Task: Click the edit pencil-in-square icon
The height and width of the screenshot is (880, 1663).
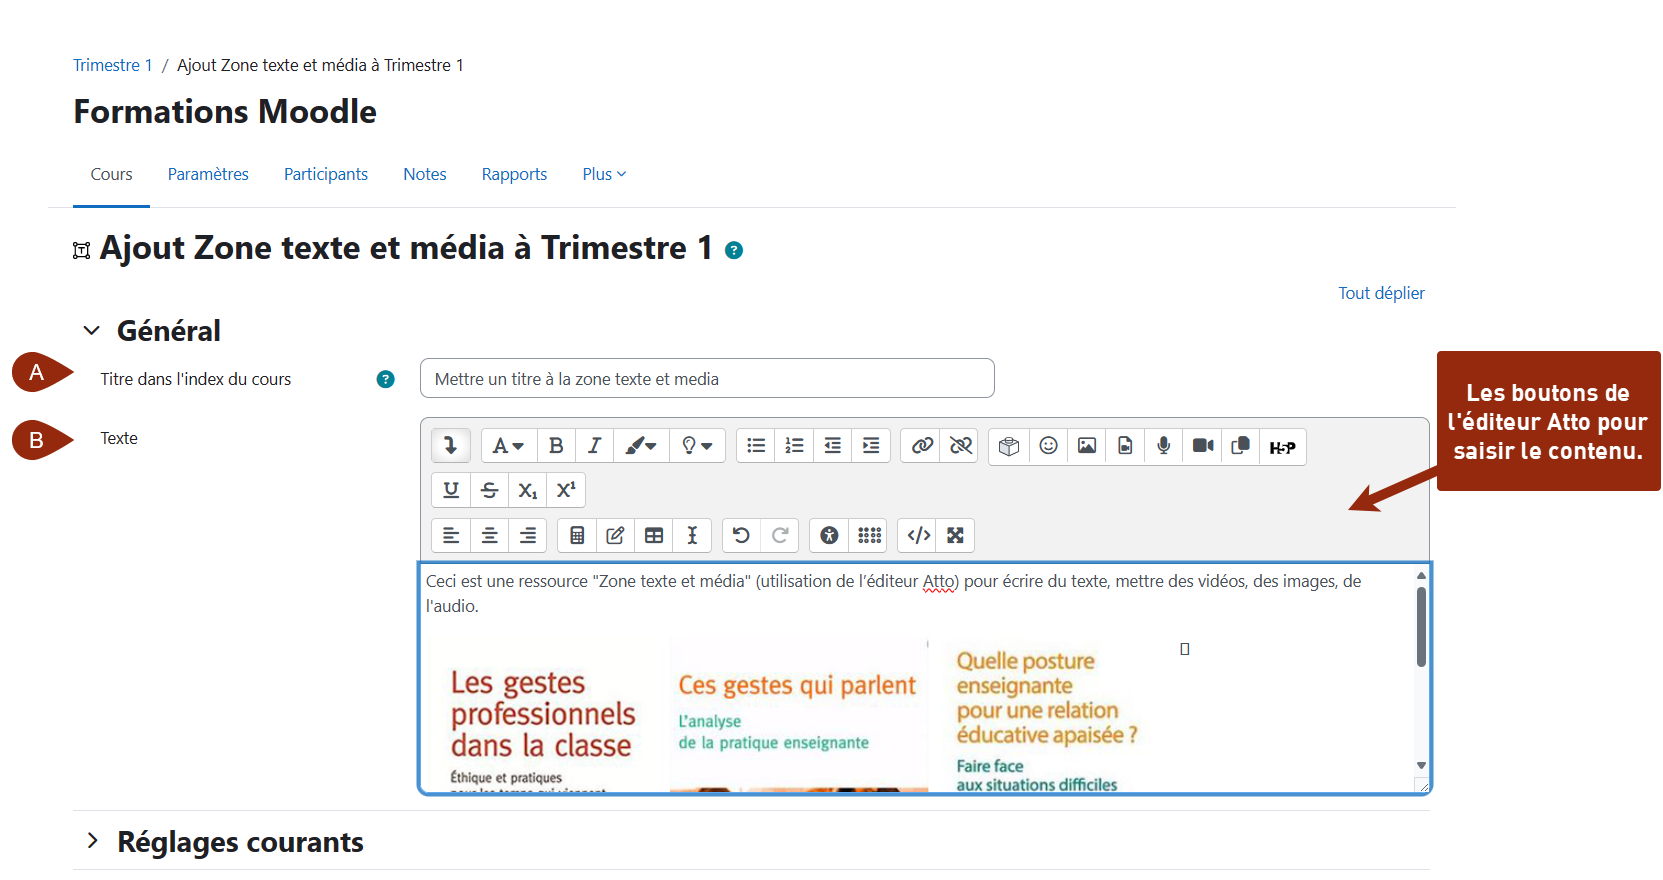Action: tap(615, 535)
